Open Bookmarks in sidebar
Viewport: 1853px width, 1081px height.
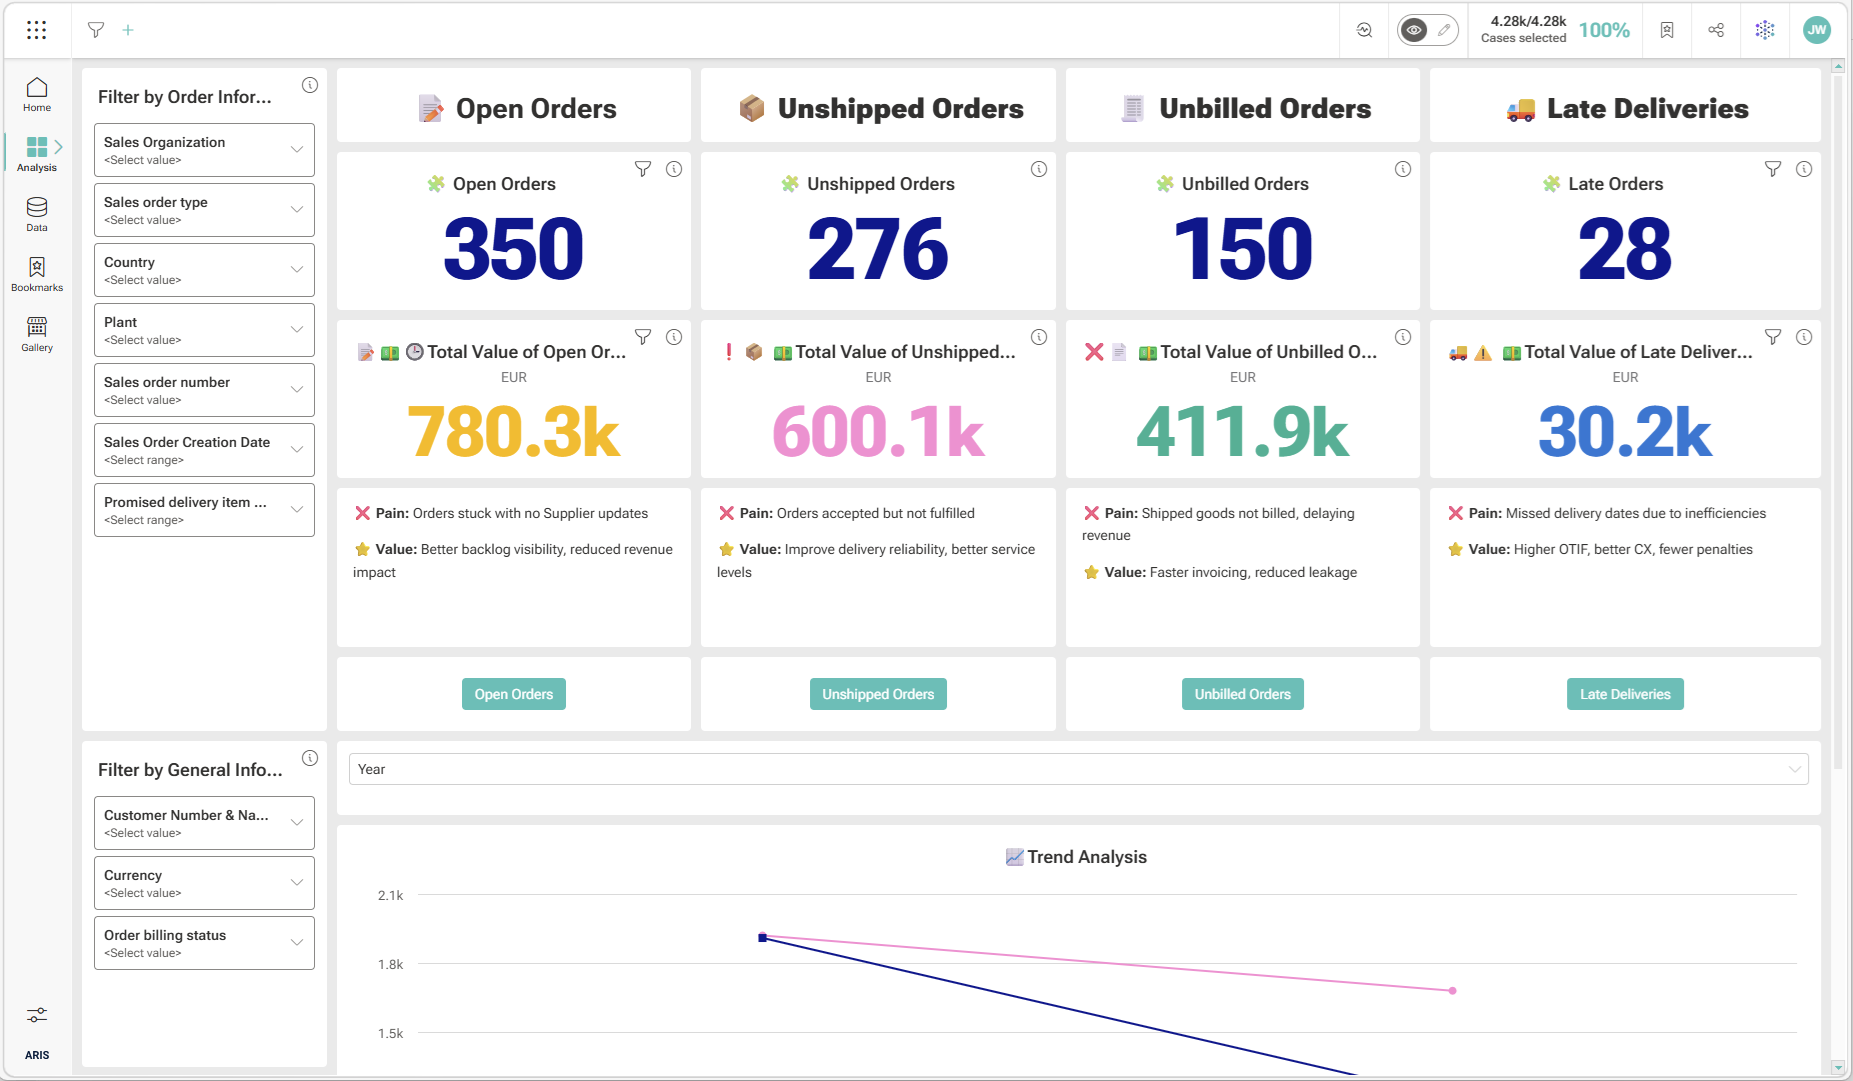click(37, 274)
